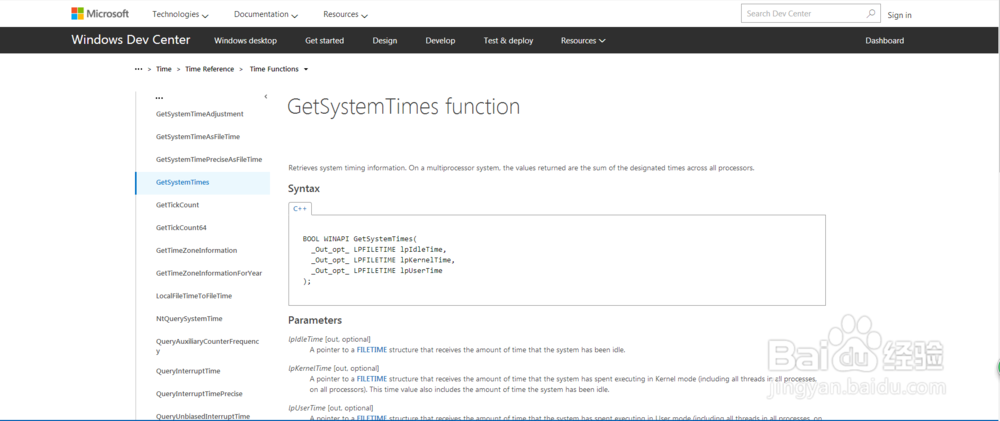Open the Design menu item

pyautogui.click(x=385, y=40)
